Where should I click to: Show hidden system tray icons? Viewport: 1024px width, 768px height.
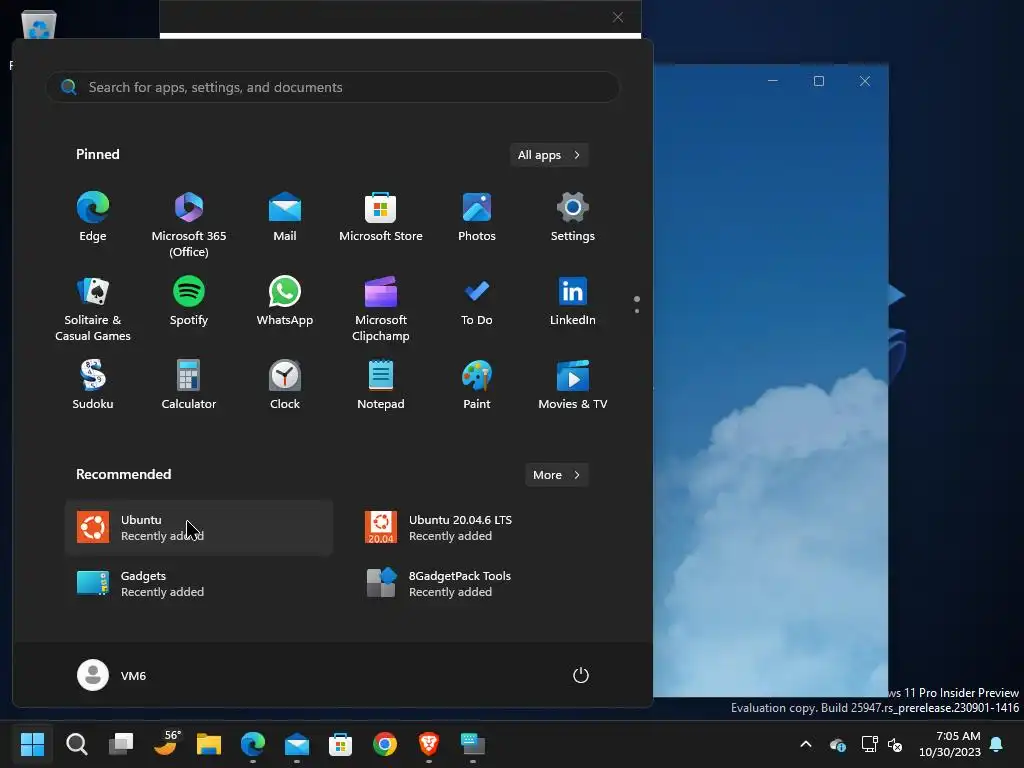click(x=806, y=744)
